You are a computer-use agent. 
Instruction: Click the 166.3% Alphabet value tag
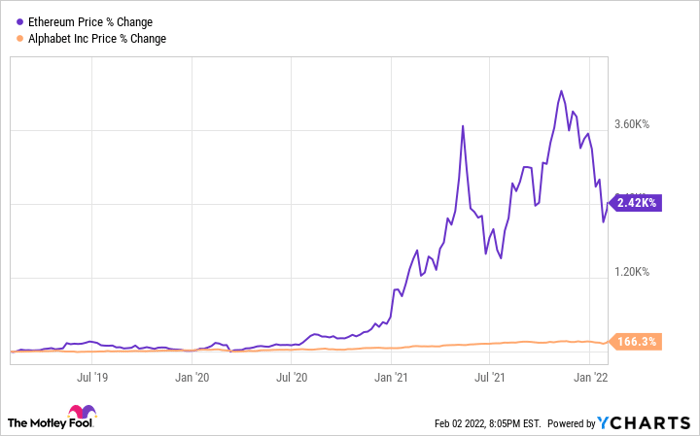(x=635, y=342)
